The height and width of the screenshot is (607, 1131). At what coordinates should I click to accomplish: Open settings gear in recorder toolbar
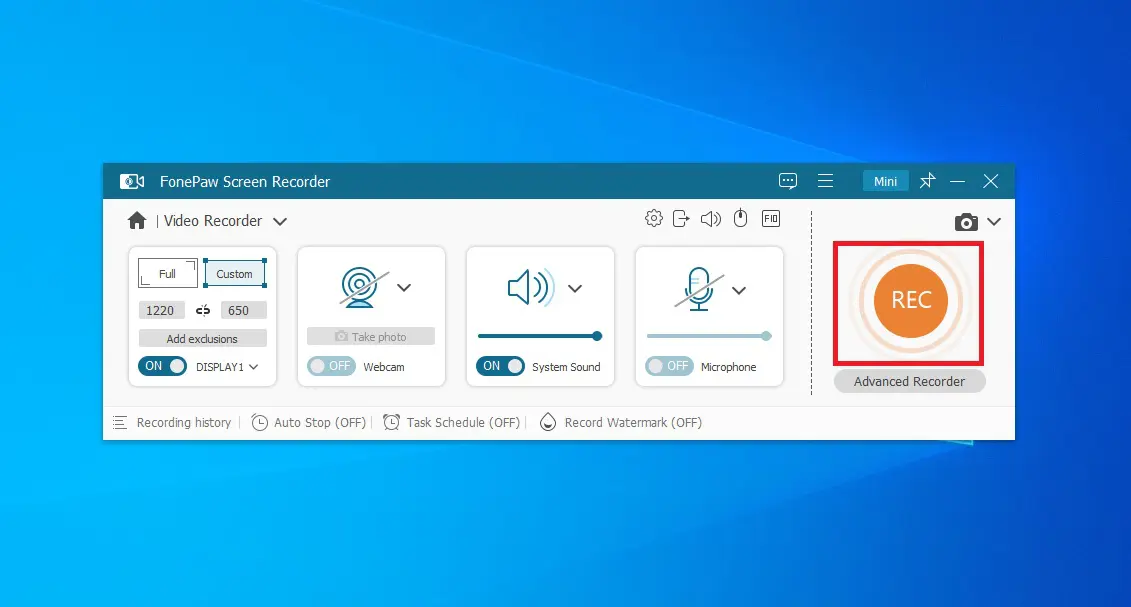654,219
